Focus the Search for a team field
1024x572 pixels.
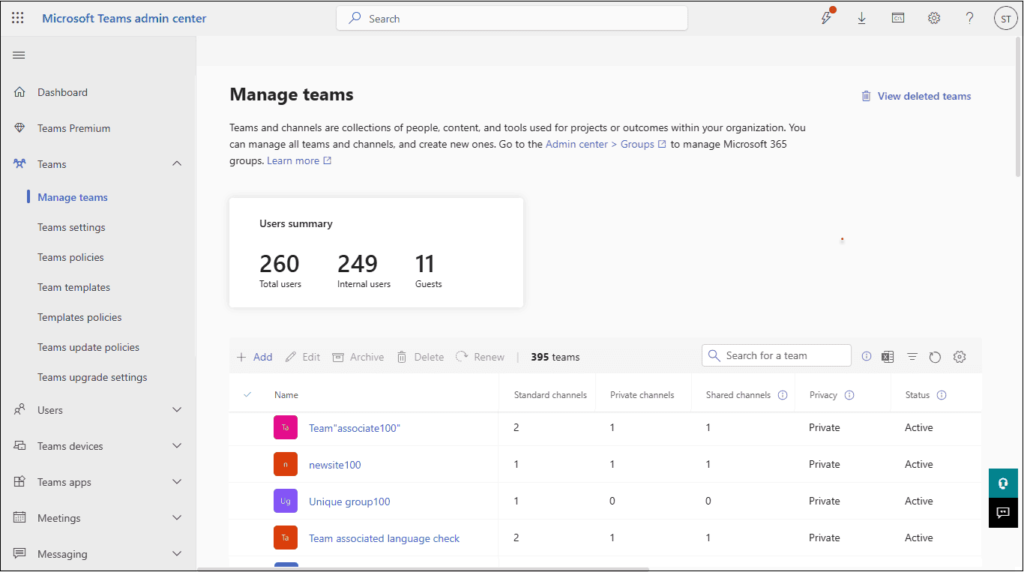click(776, 356)
